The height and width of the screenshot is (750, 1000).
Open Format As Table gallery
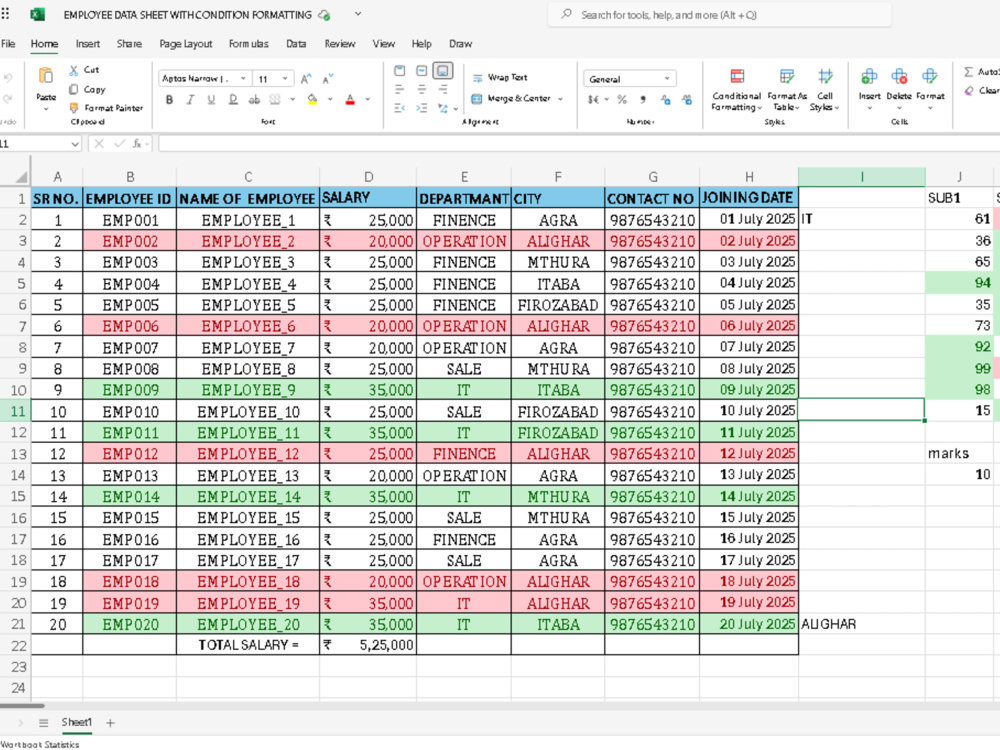click(787, 90)
